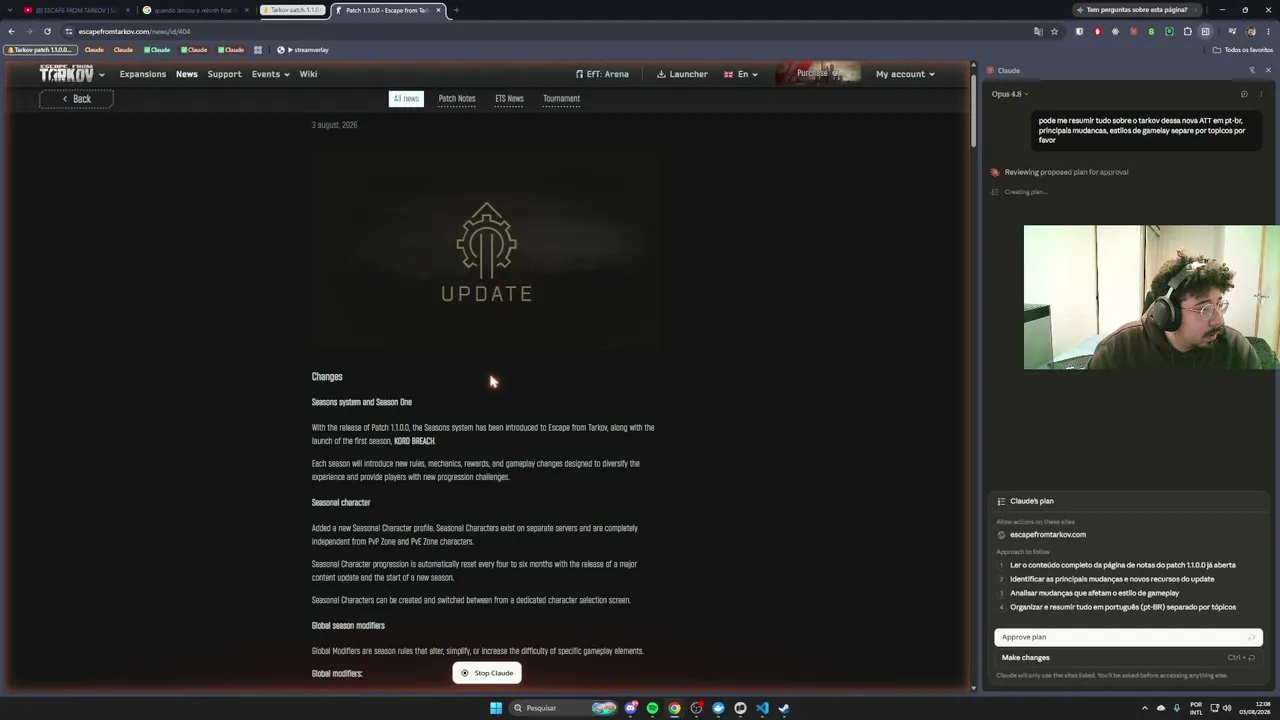The width and height of the screenshot is (1280, 720).
Task: Switch to the Tournament tab
Action: pos(561,99)
